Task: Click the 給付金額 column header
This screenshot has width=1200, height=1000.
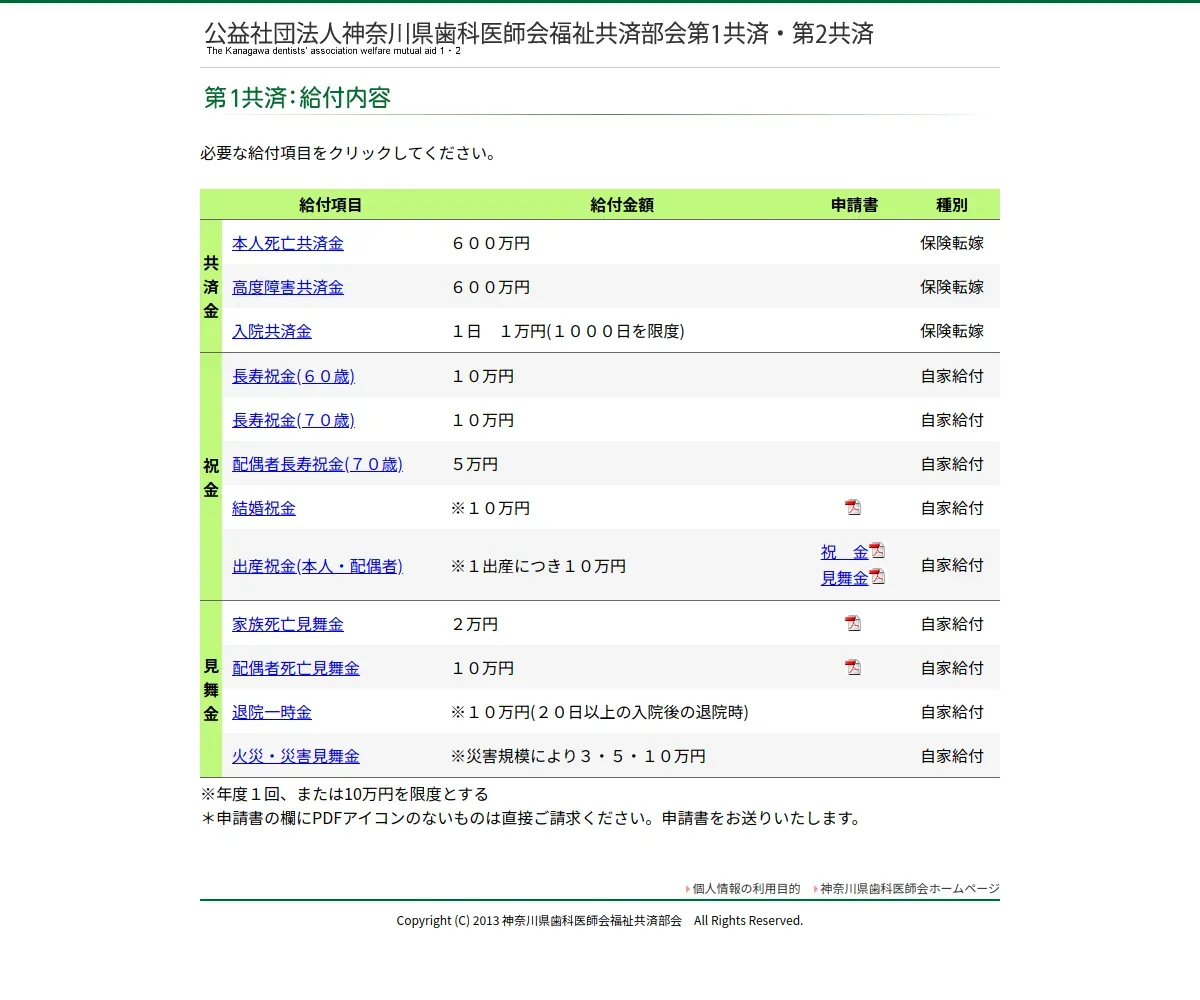Action: (x=622, y=205)
